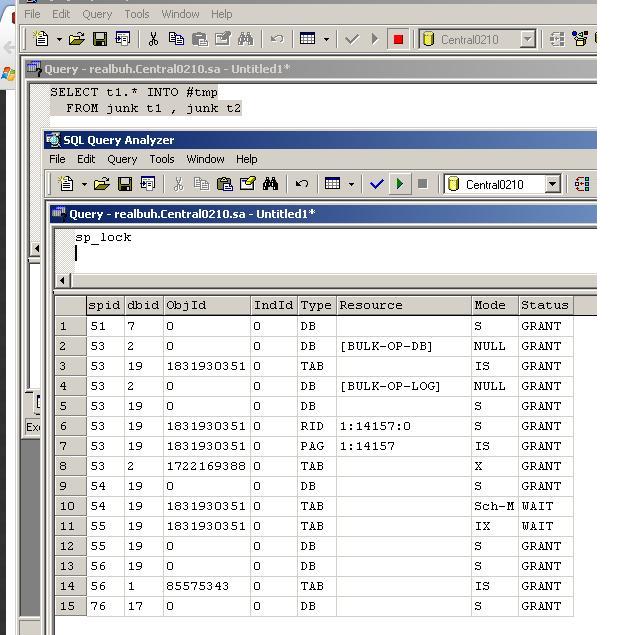Click the Open folder icon in the front SQL Query Analyzer toolbar
This screenshot has width=634, height=635.
[101, 184]
